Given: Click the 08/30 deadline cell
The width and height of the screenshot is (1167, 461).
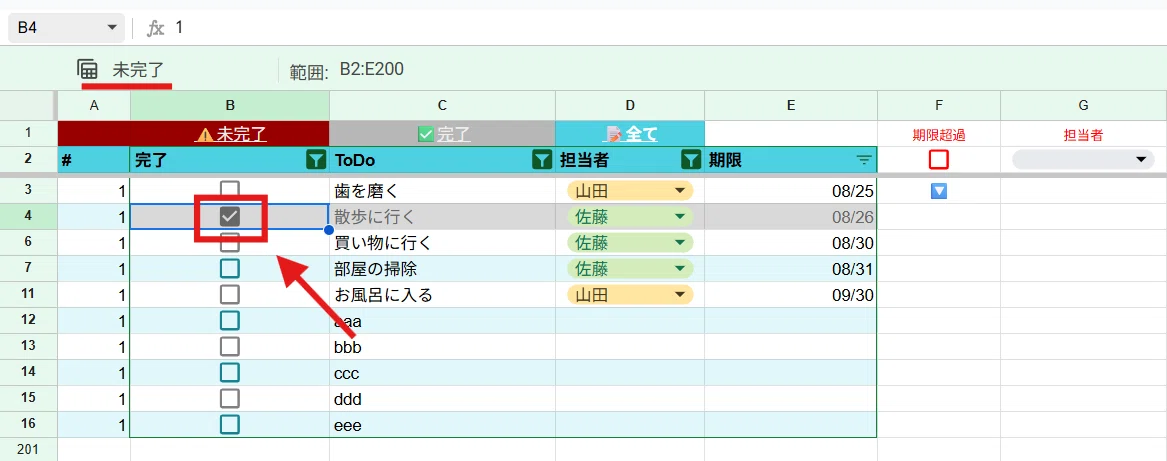Looking at the screenshot, I should [790, 243].
